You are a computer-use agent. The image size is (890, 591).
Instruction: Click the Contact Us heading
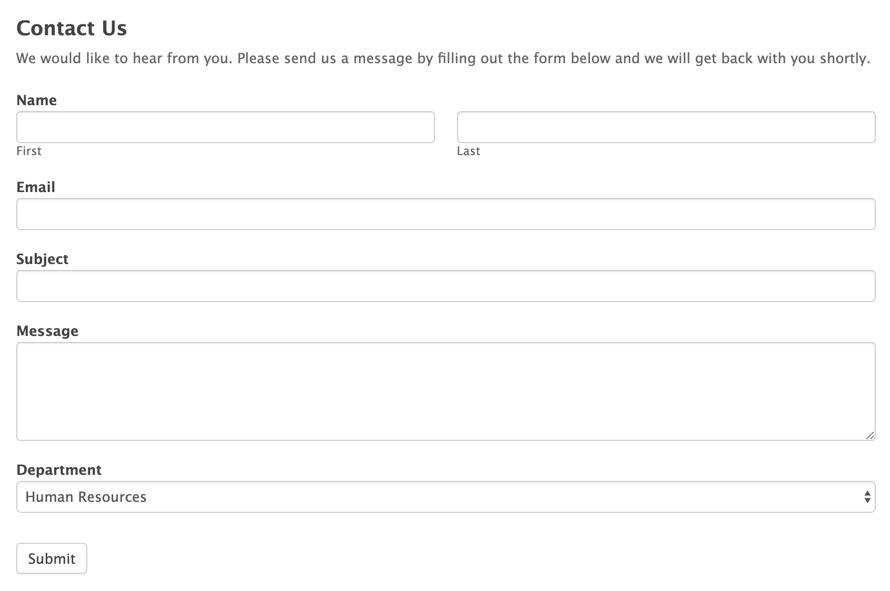71,28
